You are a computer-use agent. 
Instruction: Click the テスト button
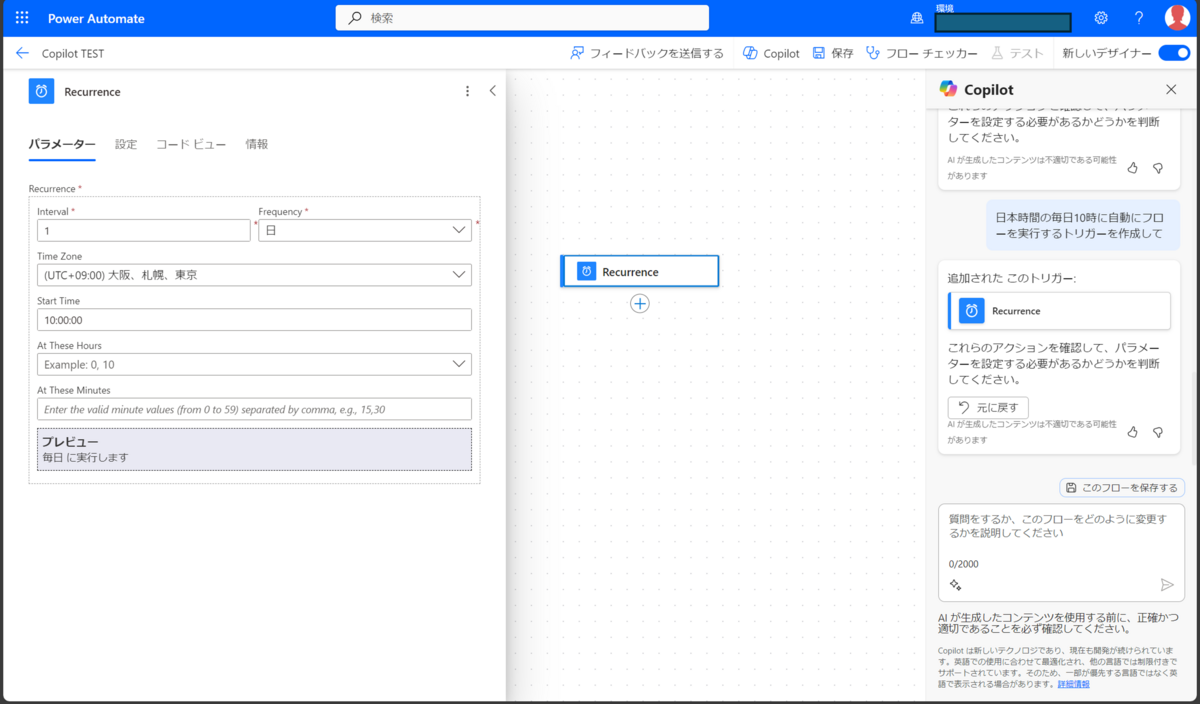1017,53
